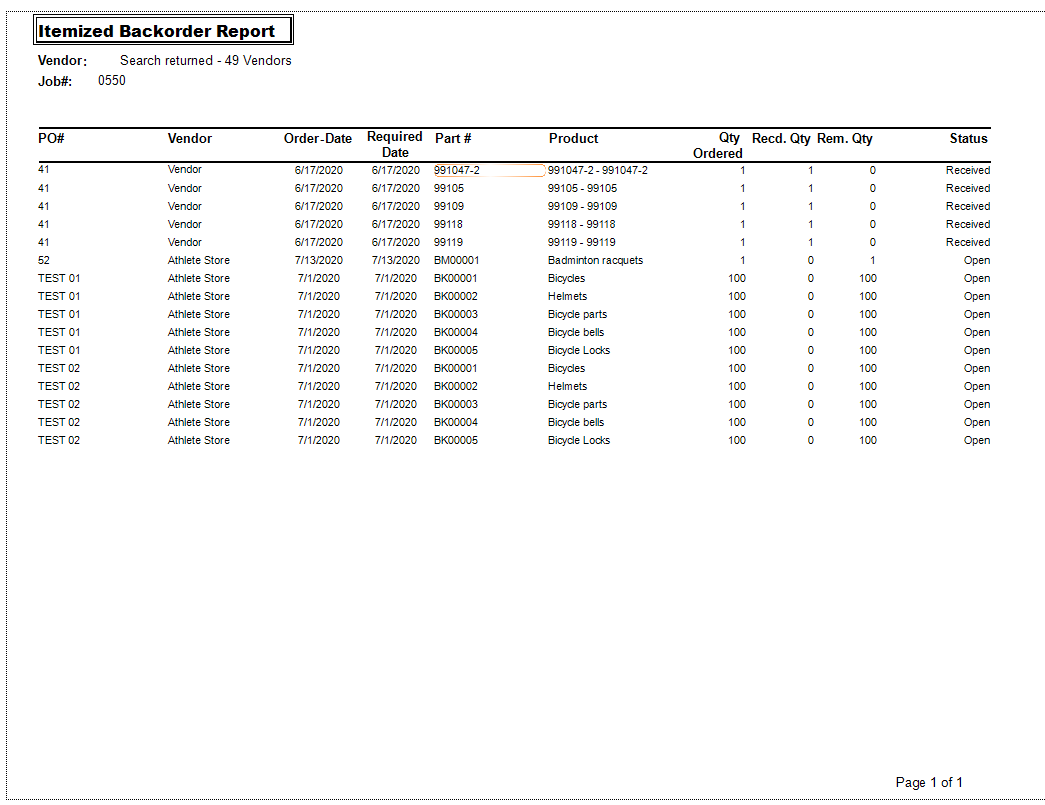Click the 99119 - 99119 product entry
1045x805 pixels.
click(x=581, y=242)
